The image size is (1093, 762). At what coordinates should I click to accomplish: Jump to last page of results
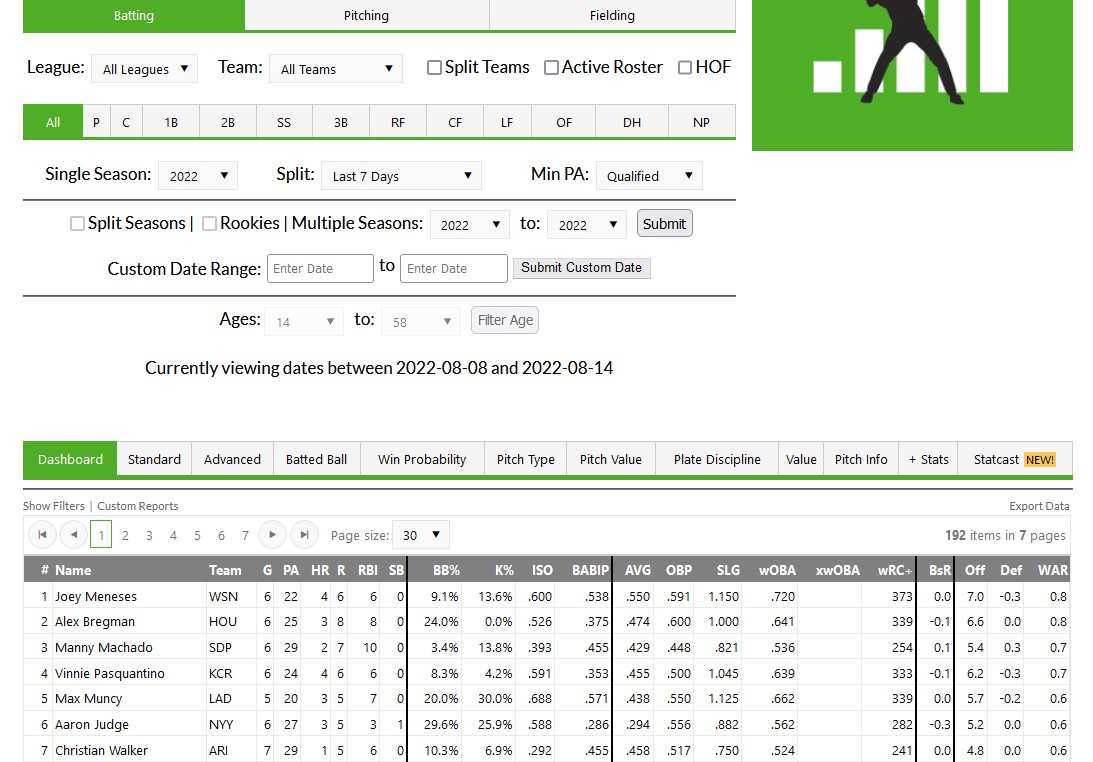[304, 535]
